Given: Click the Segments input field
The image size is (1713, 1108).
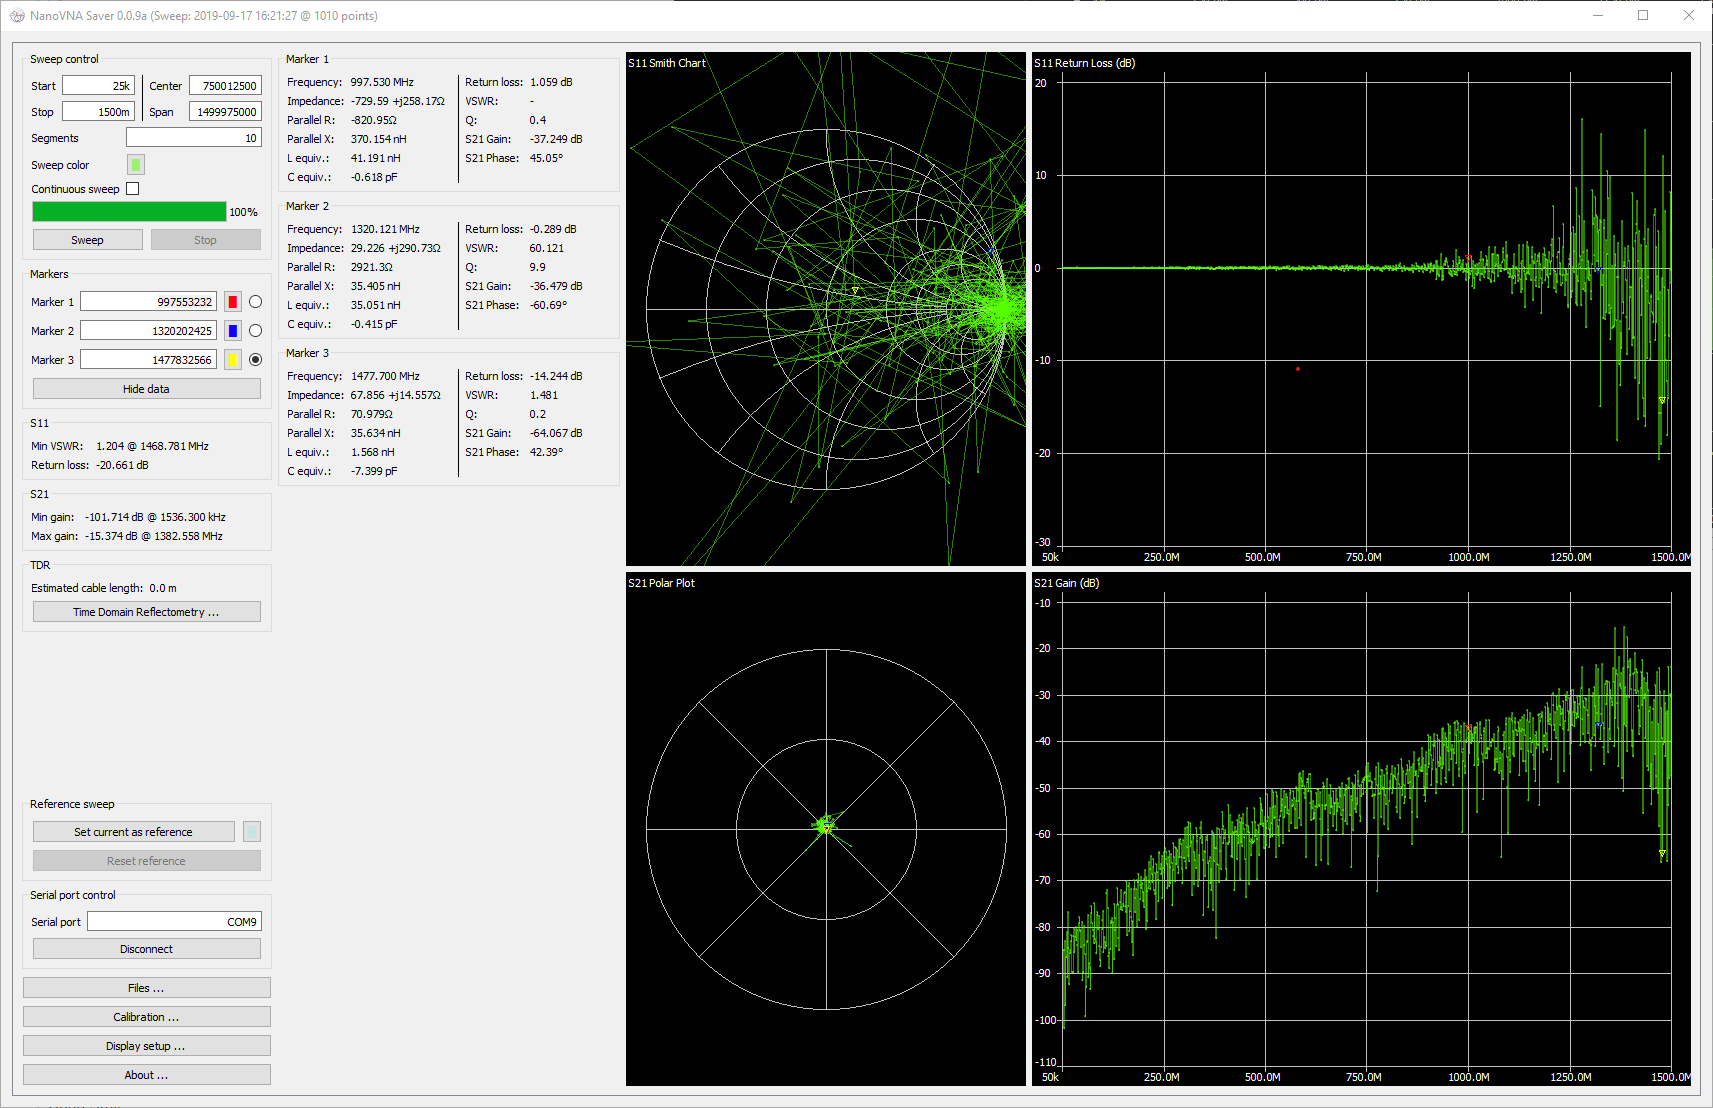Looking at the screenshot, I should pos(193,138).
